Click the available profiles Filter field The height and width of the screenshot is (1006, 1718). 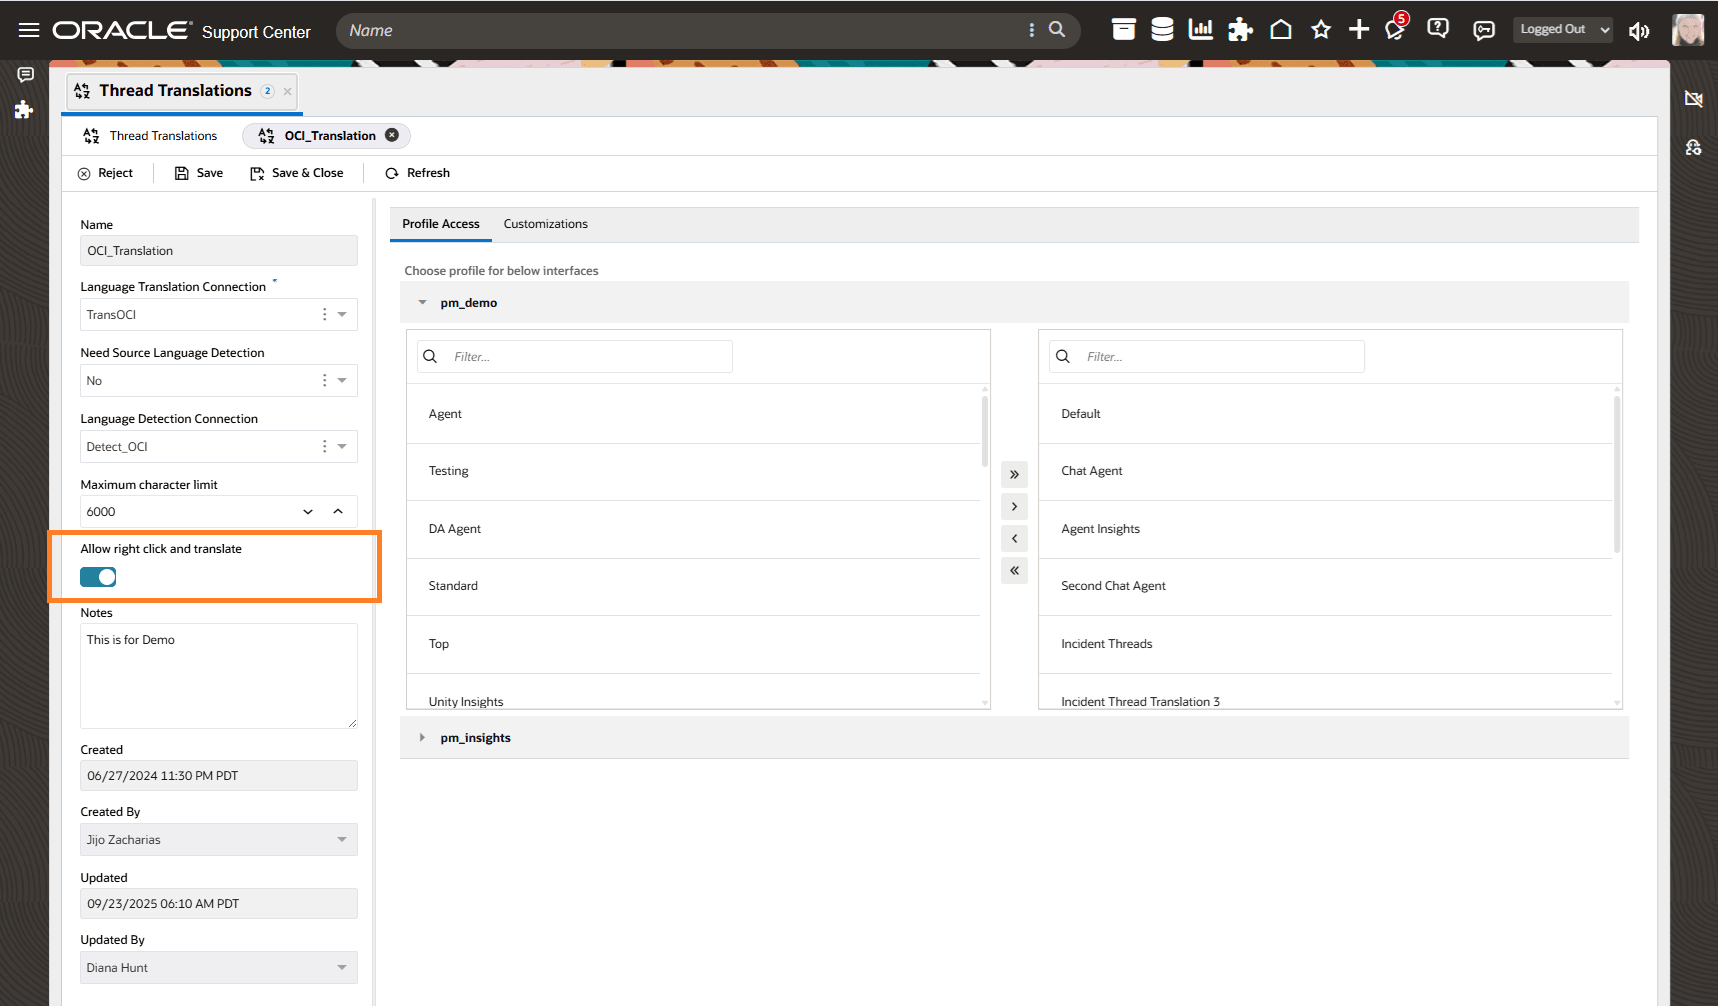pos(576,356)
